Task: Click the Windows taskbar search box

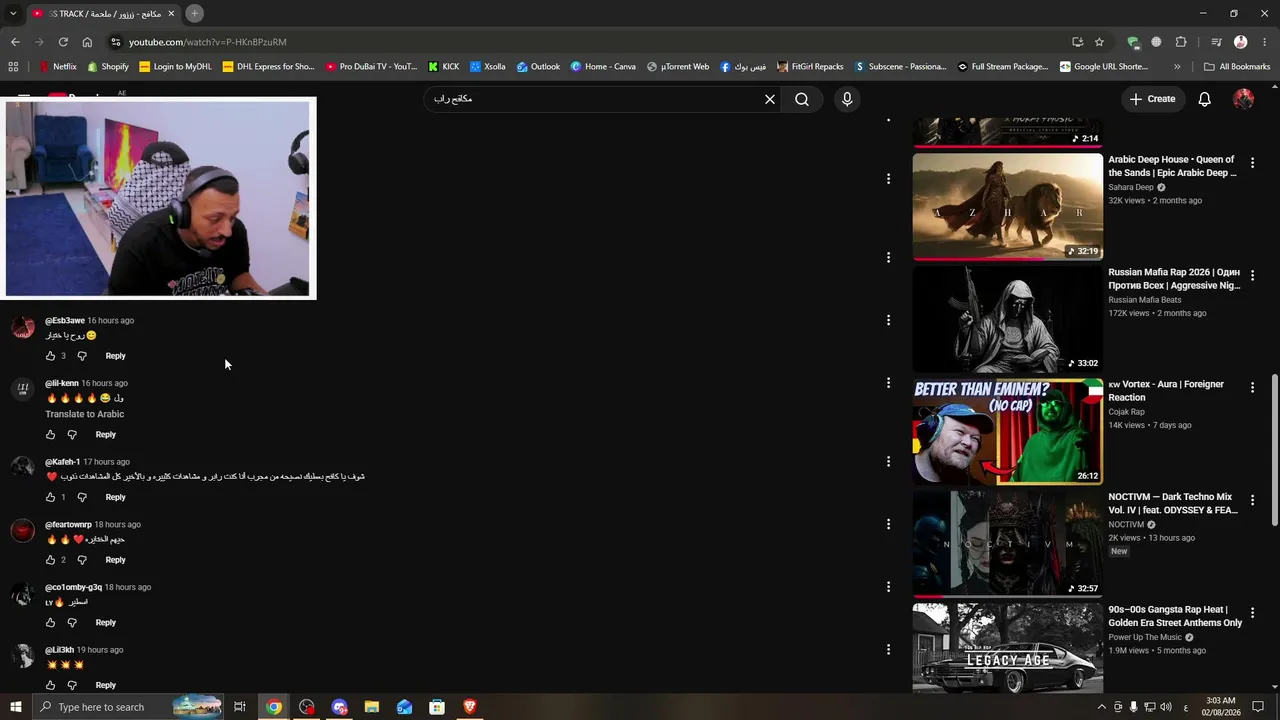Action: point(127,707)
